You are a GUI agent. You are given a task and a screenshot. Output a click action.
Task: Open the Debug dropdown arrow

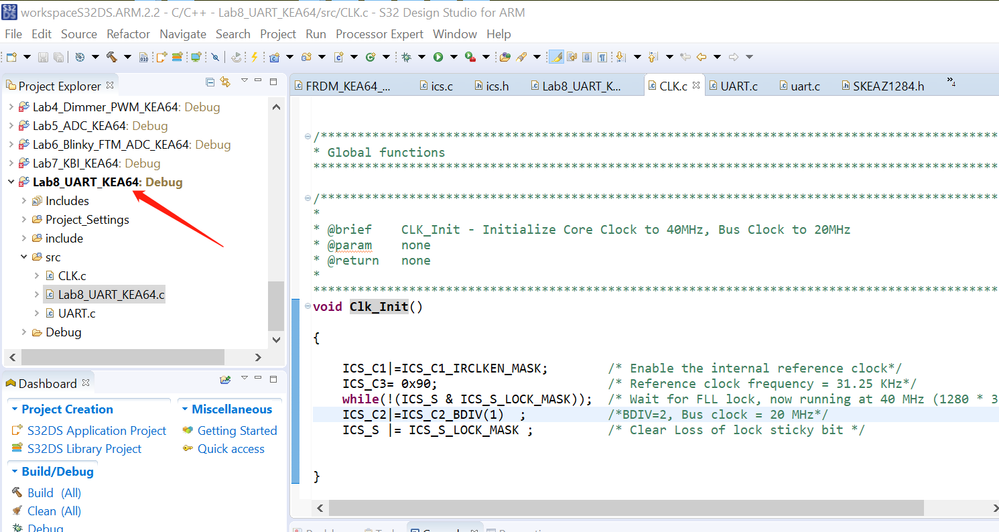point(422,57)
